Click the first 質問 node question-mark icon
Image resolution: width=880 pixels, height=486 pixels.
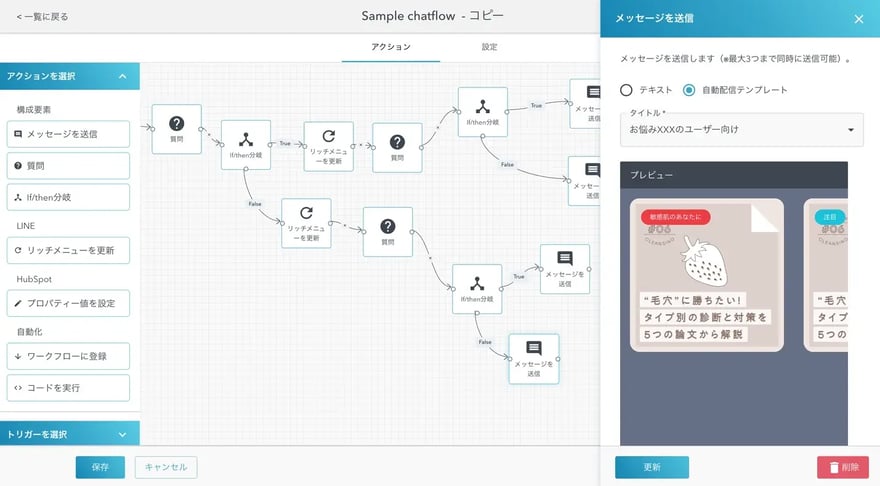point(176,124)
